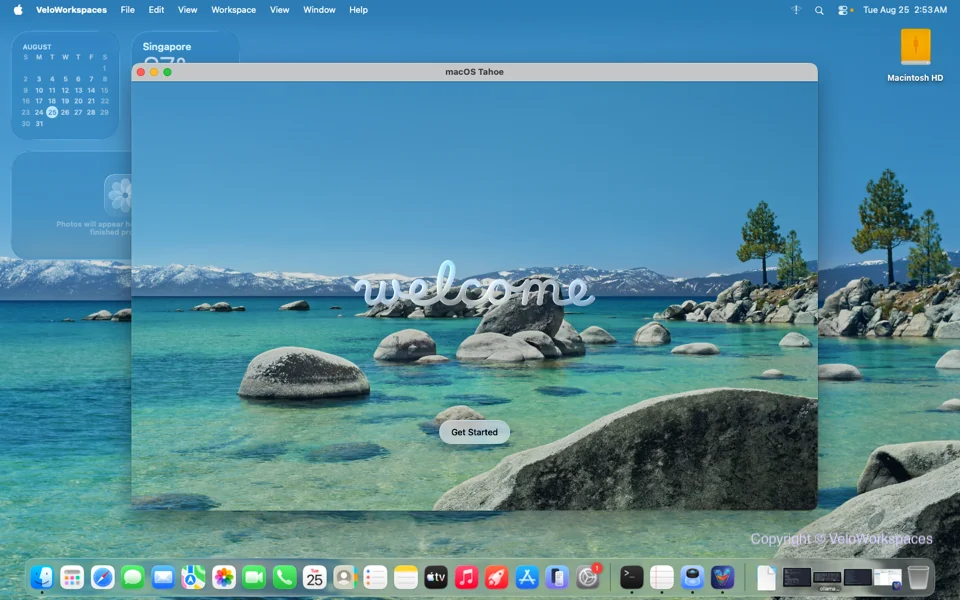This screenshot has width=960, height=600.
Task: Launch Reminders from the dock
Action: point(375,577)
